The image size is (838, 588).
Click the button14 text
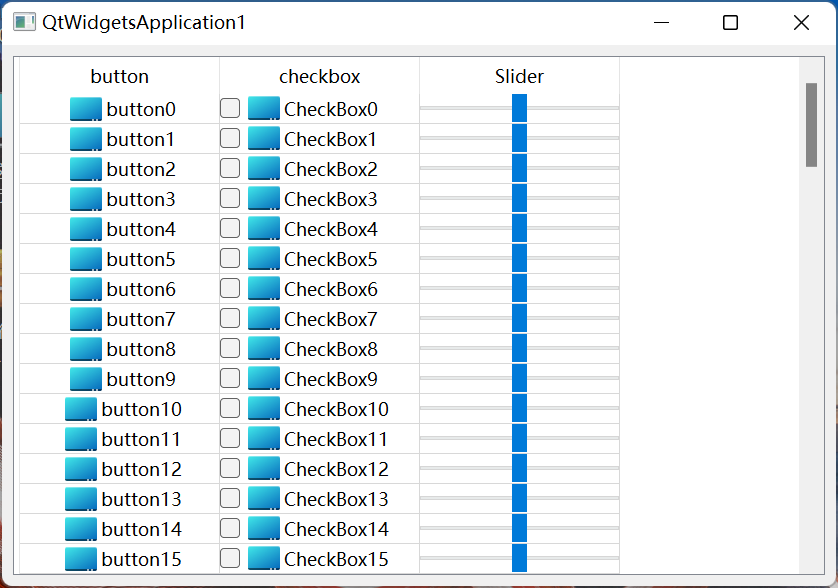pos(142,529)
